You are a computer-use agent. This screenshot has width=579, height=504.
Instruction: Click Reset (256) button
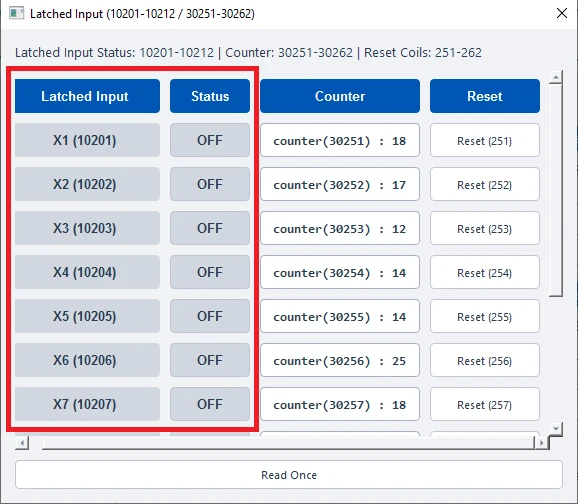pos(484,360)
